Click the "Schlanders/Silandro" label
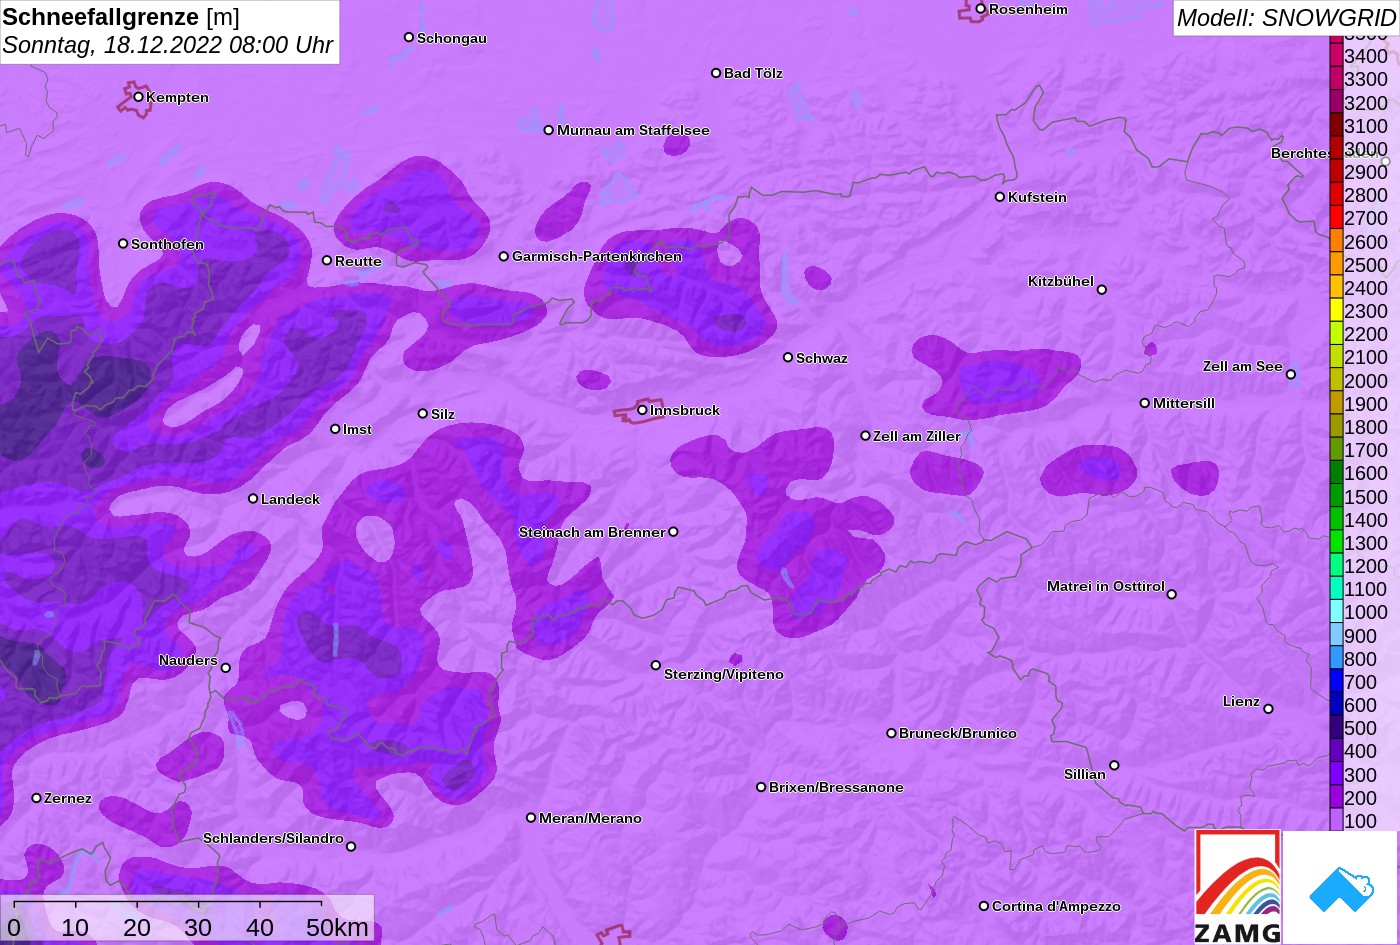 coord(273,838)
